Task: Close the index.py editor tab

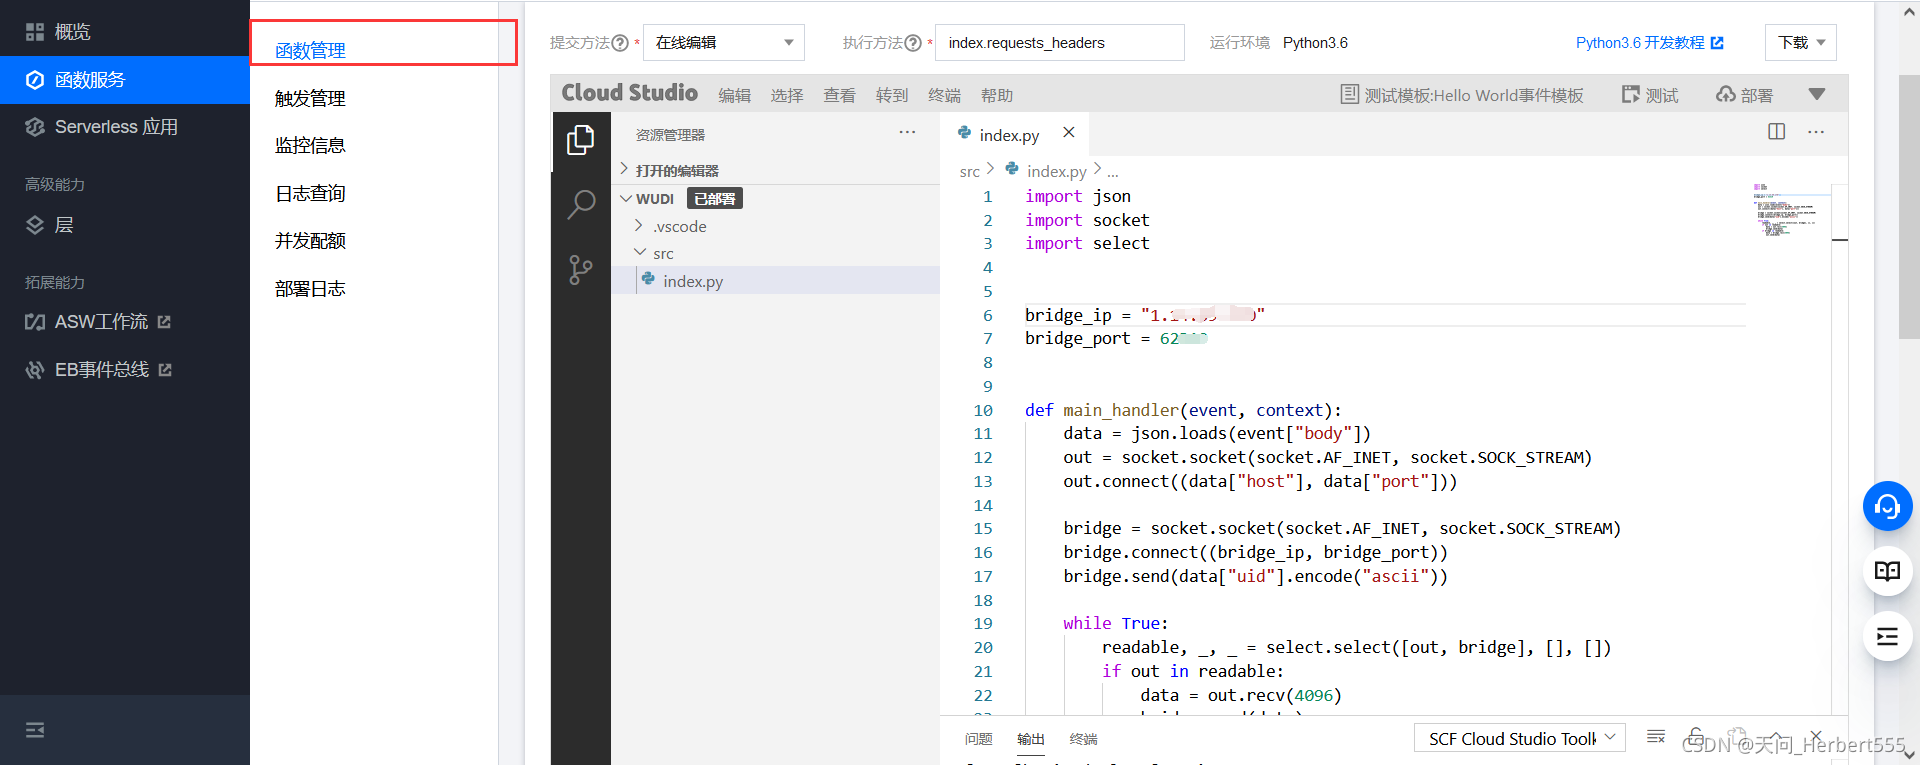Action: point(1069,133)
